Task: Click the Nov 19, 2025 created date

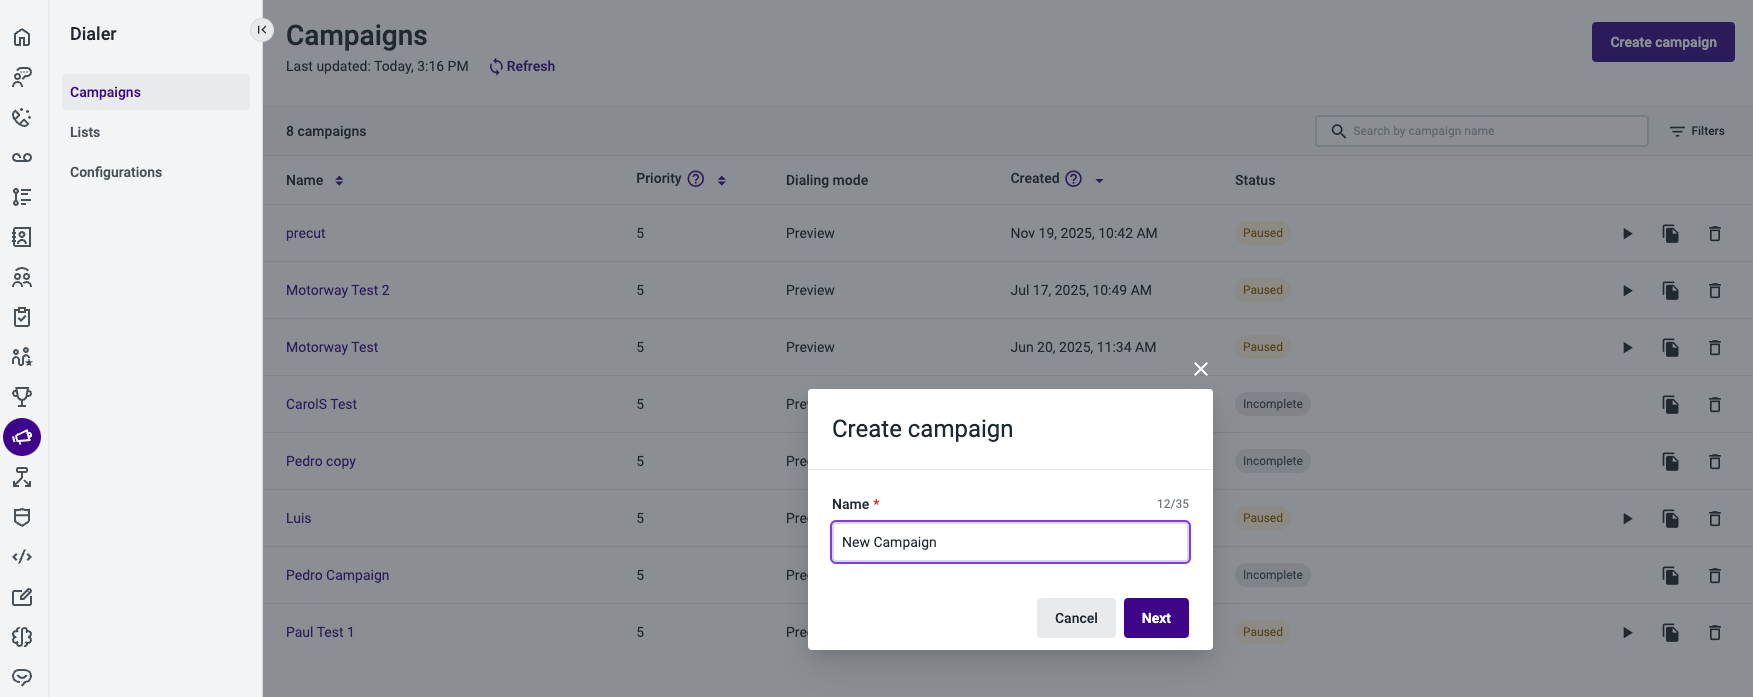Action: [x=1084, y=233]
